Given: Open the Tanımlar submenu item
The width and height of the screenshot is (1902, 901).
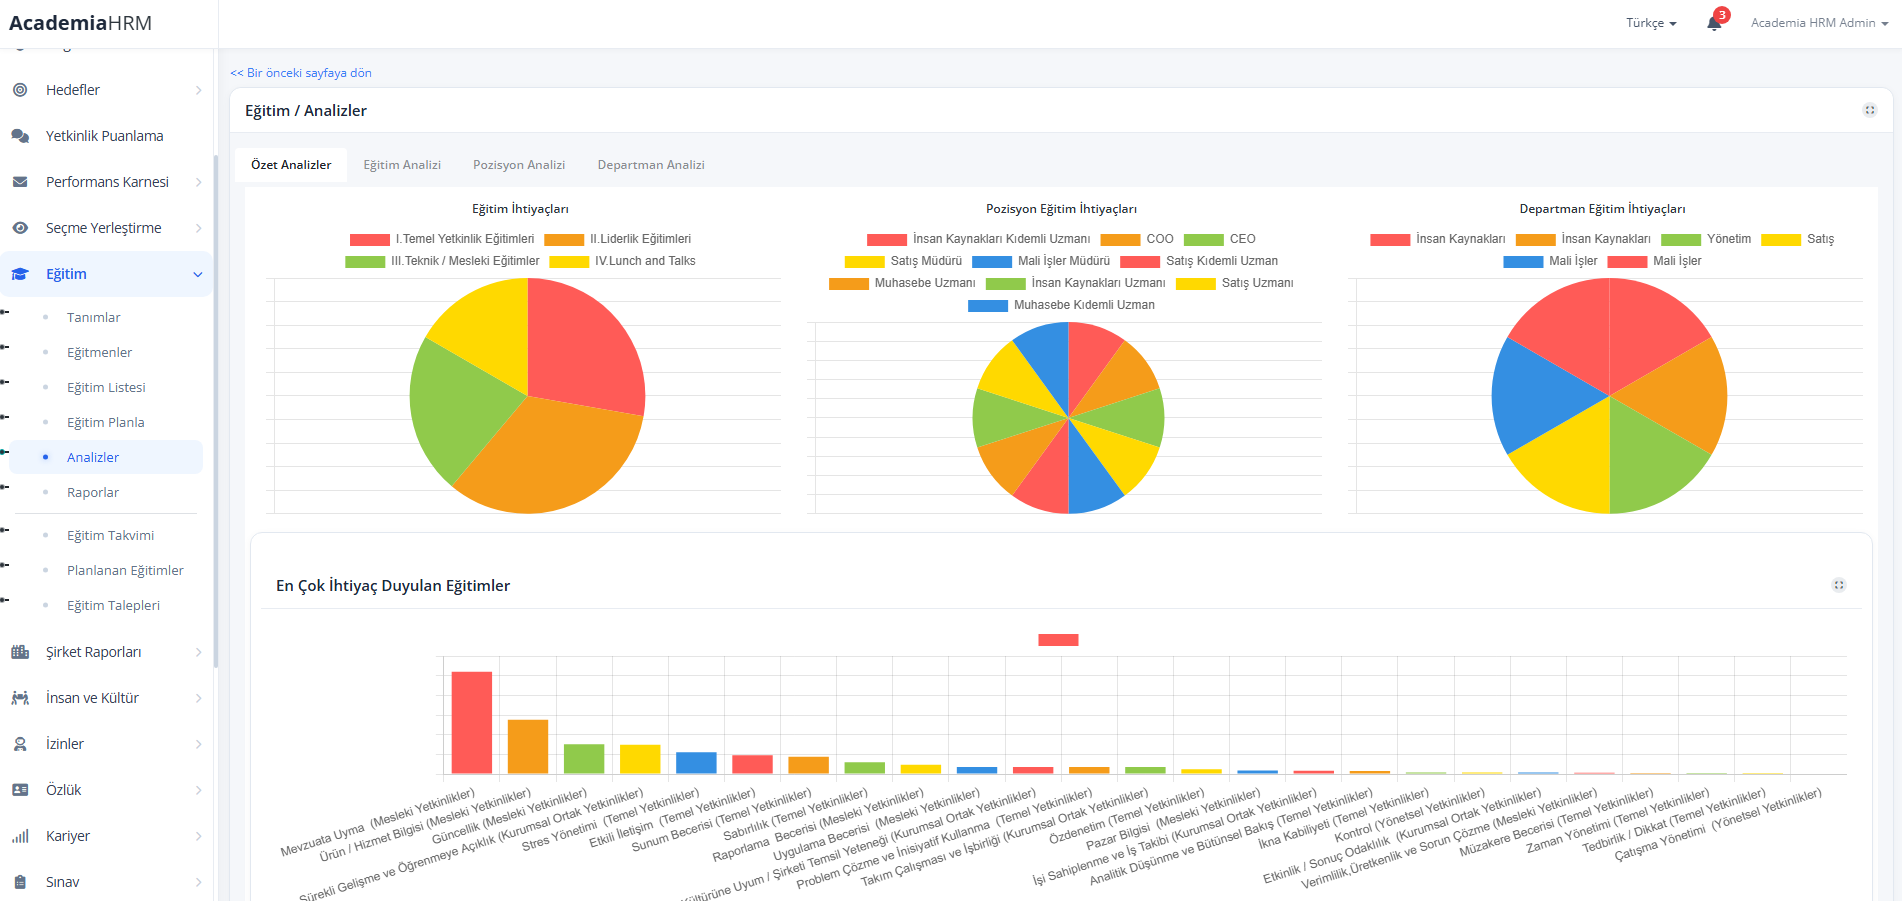Looking at the screenshot, I should coord(94,317).
